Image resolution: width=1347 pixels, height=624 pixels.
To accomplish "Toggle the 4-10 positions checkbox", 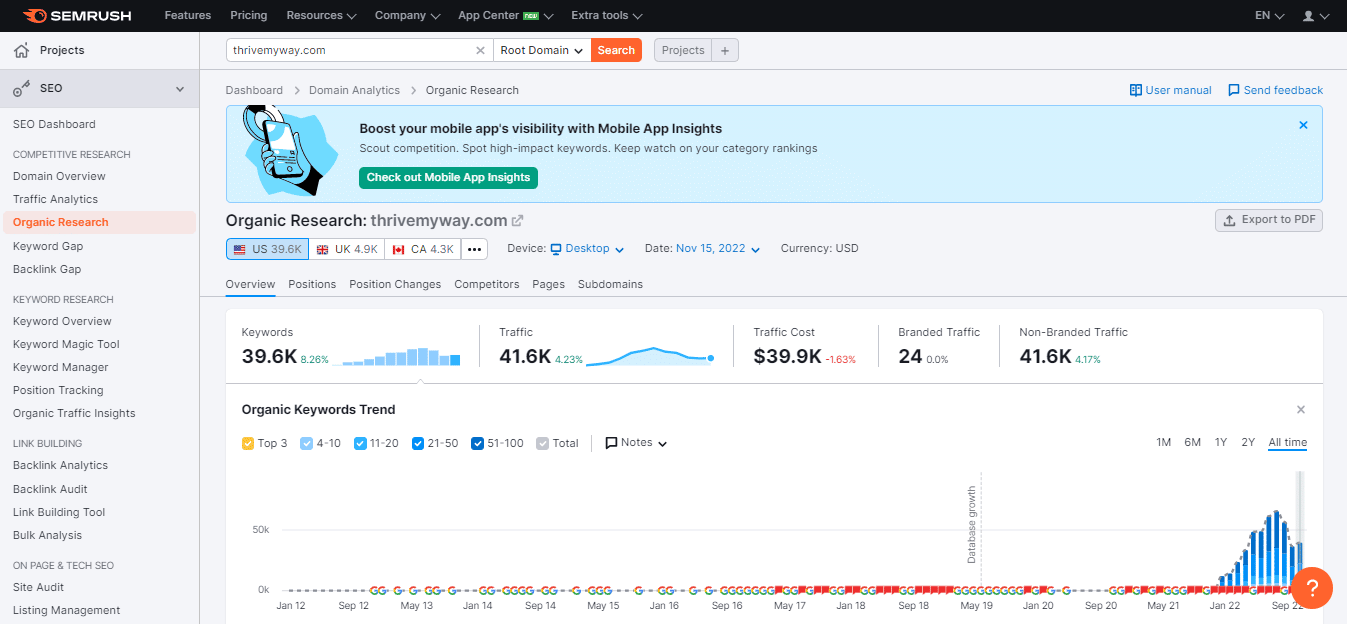I will point(307,443).
